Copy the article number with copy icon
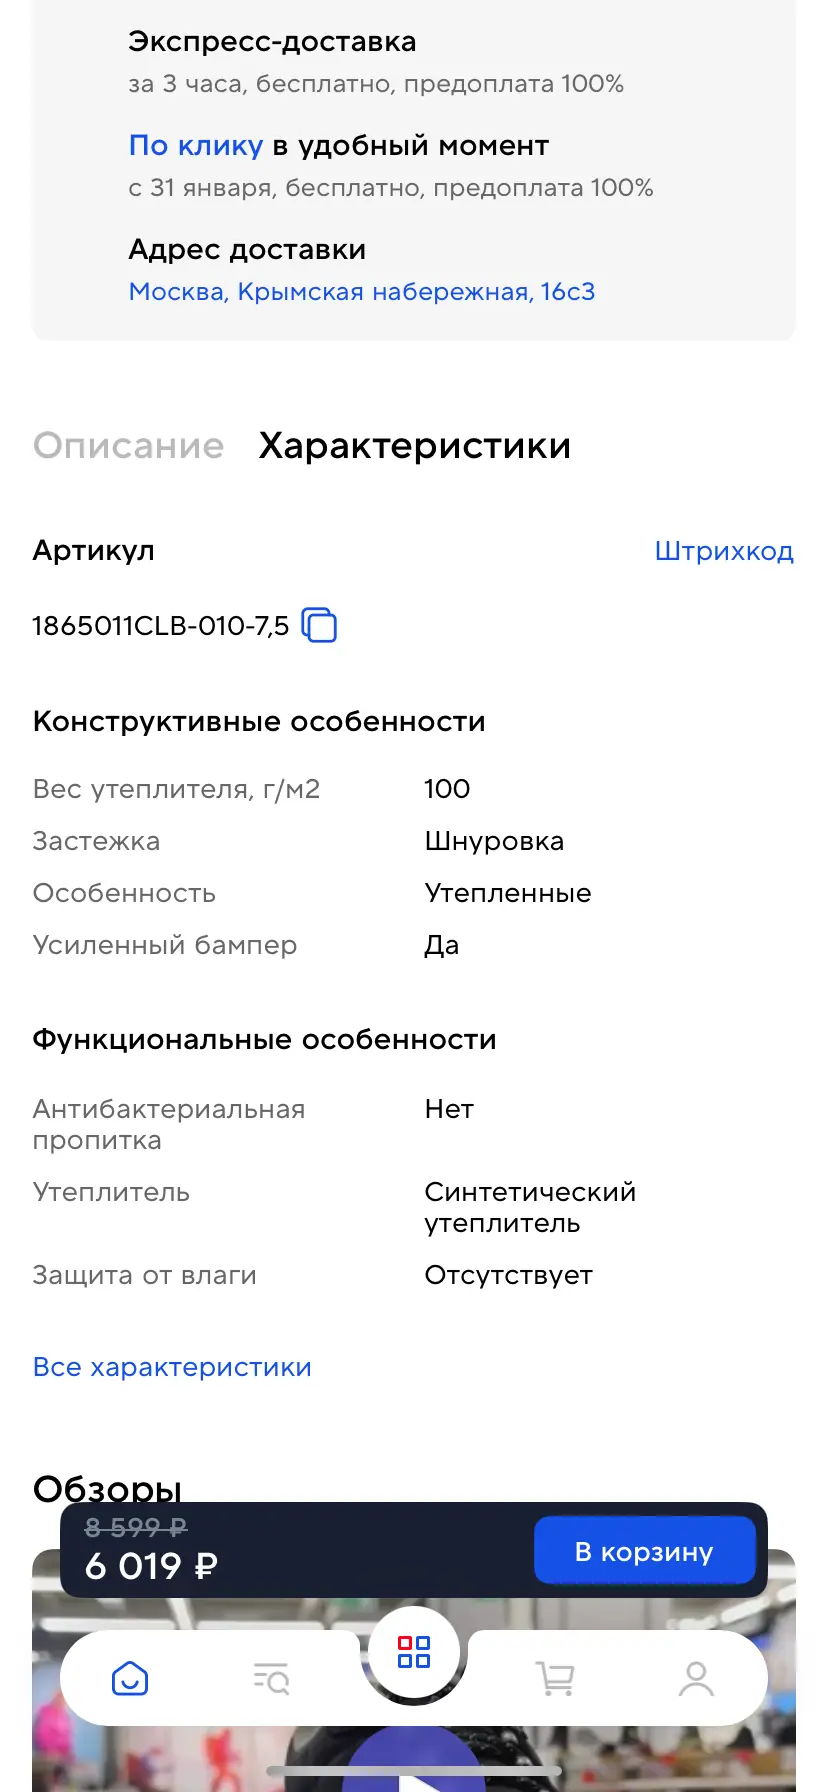Image resolution: width=828 pixels, height=1792 pixels. pos(319,625)
